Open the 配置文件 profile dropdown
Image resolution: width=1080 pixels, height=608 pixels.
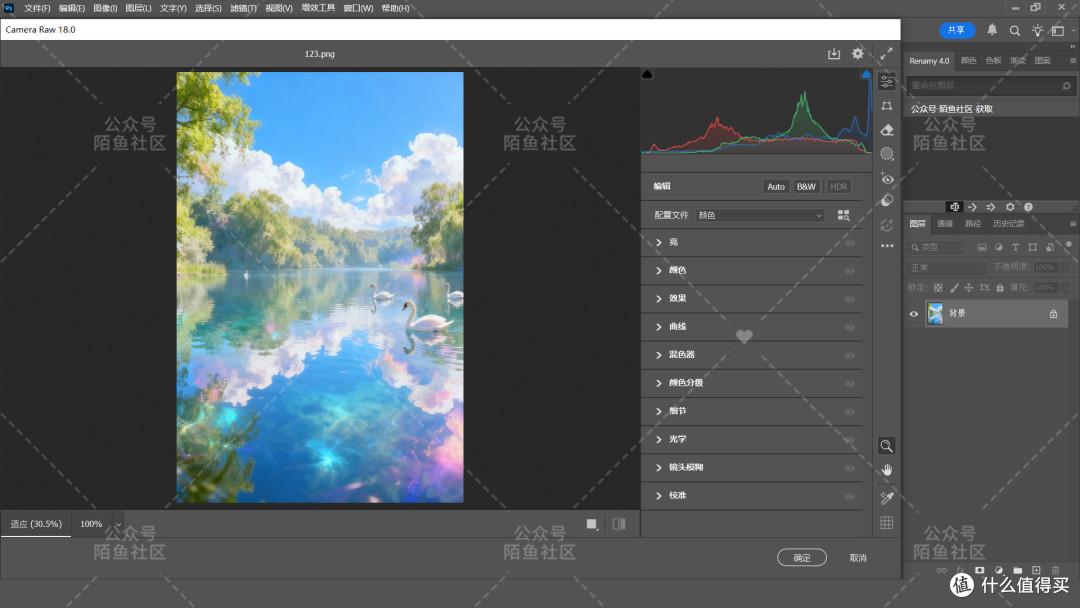tap(760, 216)
